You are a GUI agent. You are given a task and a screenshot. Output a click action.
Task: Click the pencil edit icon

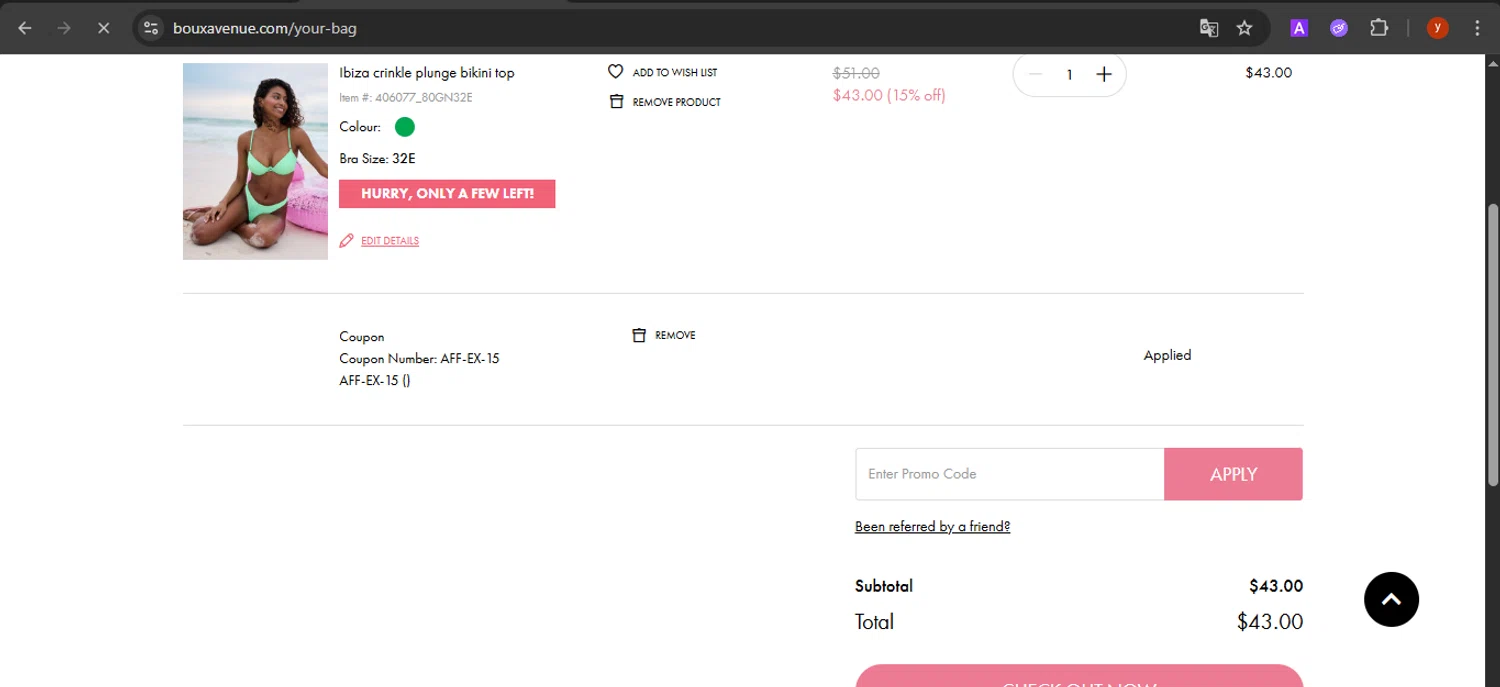click(347, 240)
